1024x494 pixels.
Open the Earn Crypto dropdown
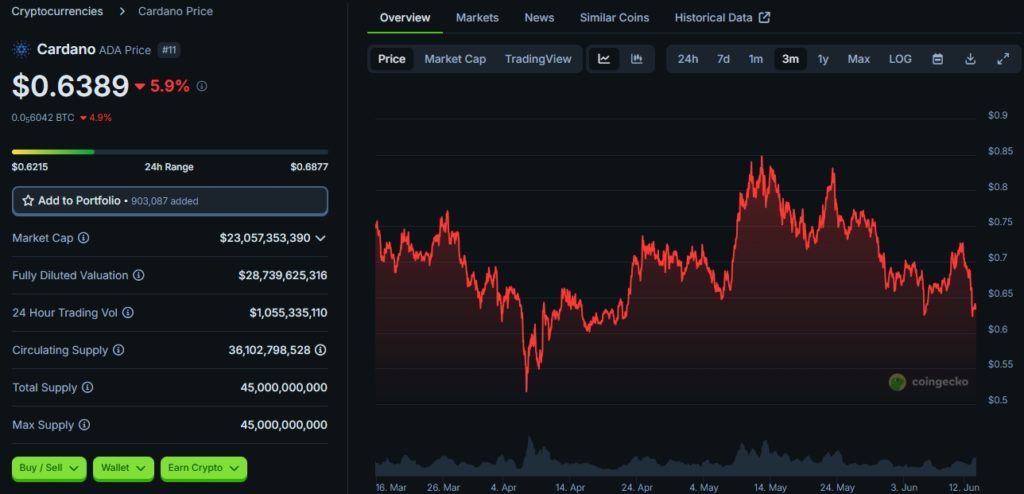[x=203, y=467]
